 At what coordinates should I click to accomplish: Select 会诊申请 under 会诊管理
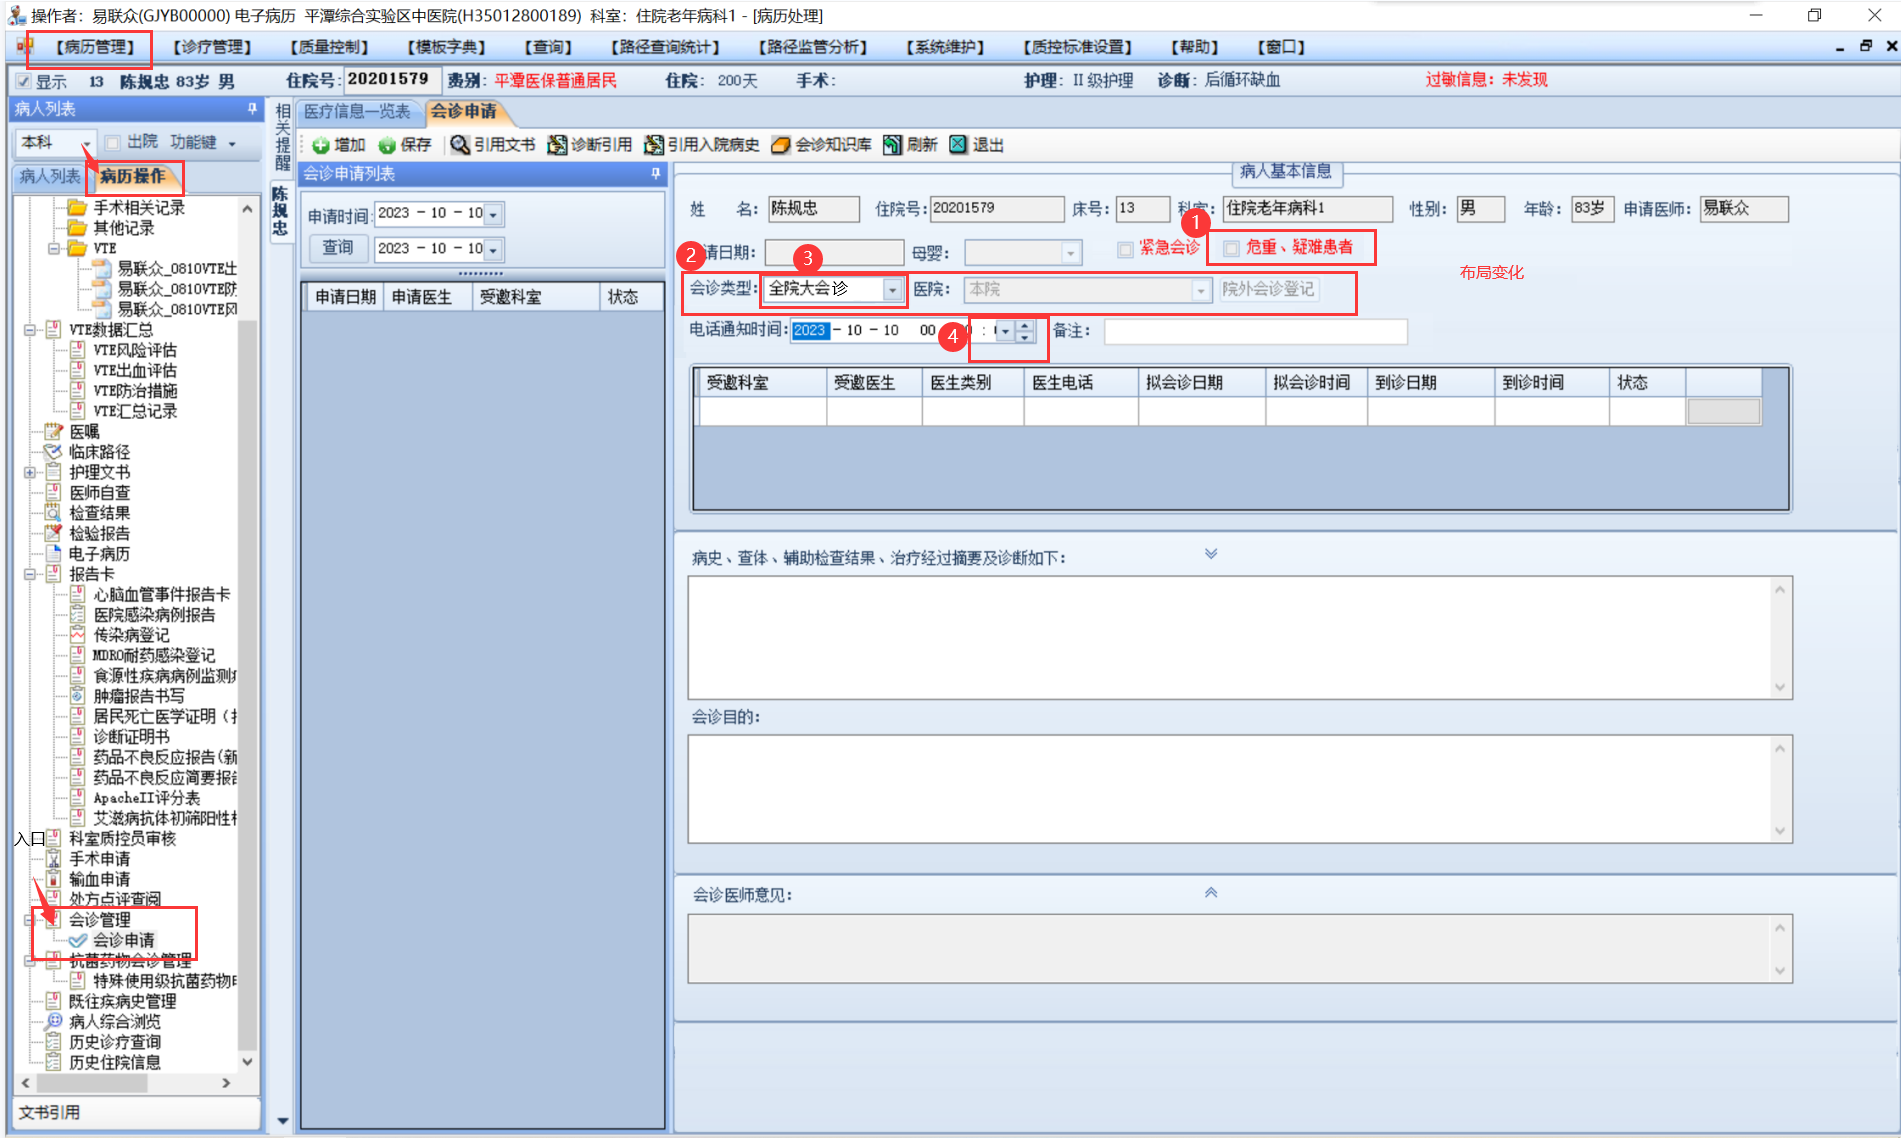(x=123, y=940)
